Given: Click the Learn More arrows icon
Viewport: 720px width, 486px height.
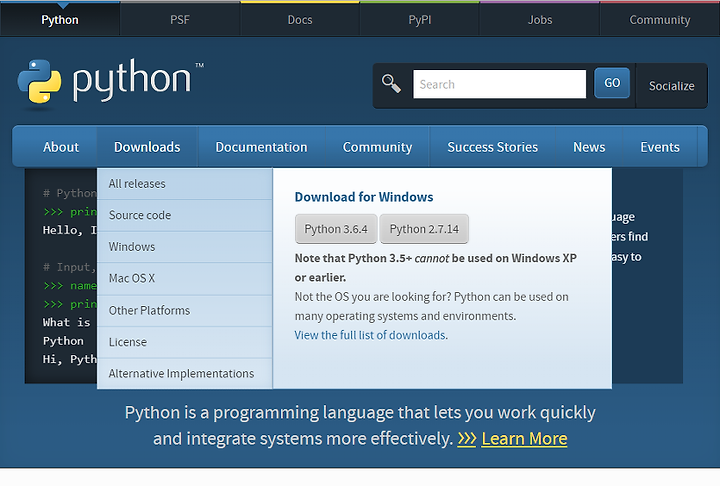Looking at the screenshot, I should 467,439.
